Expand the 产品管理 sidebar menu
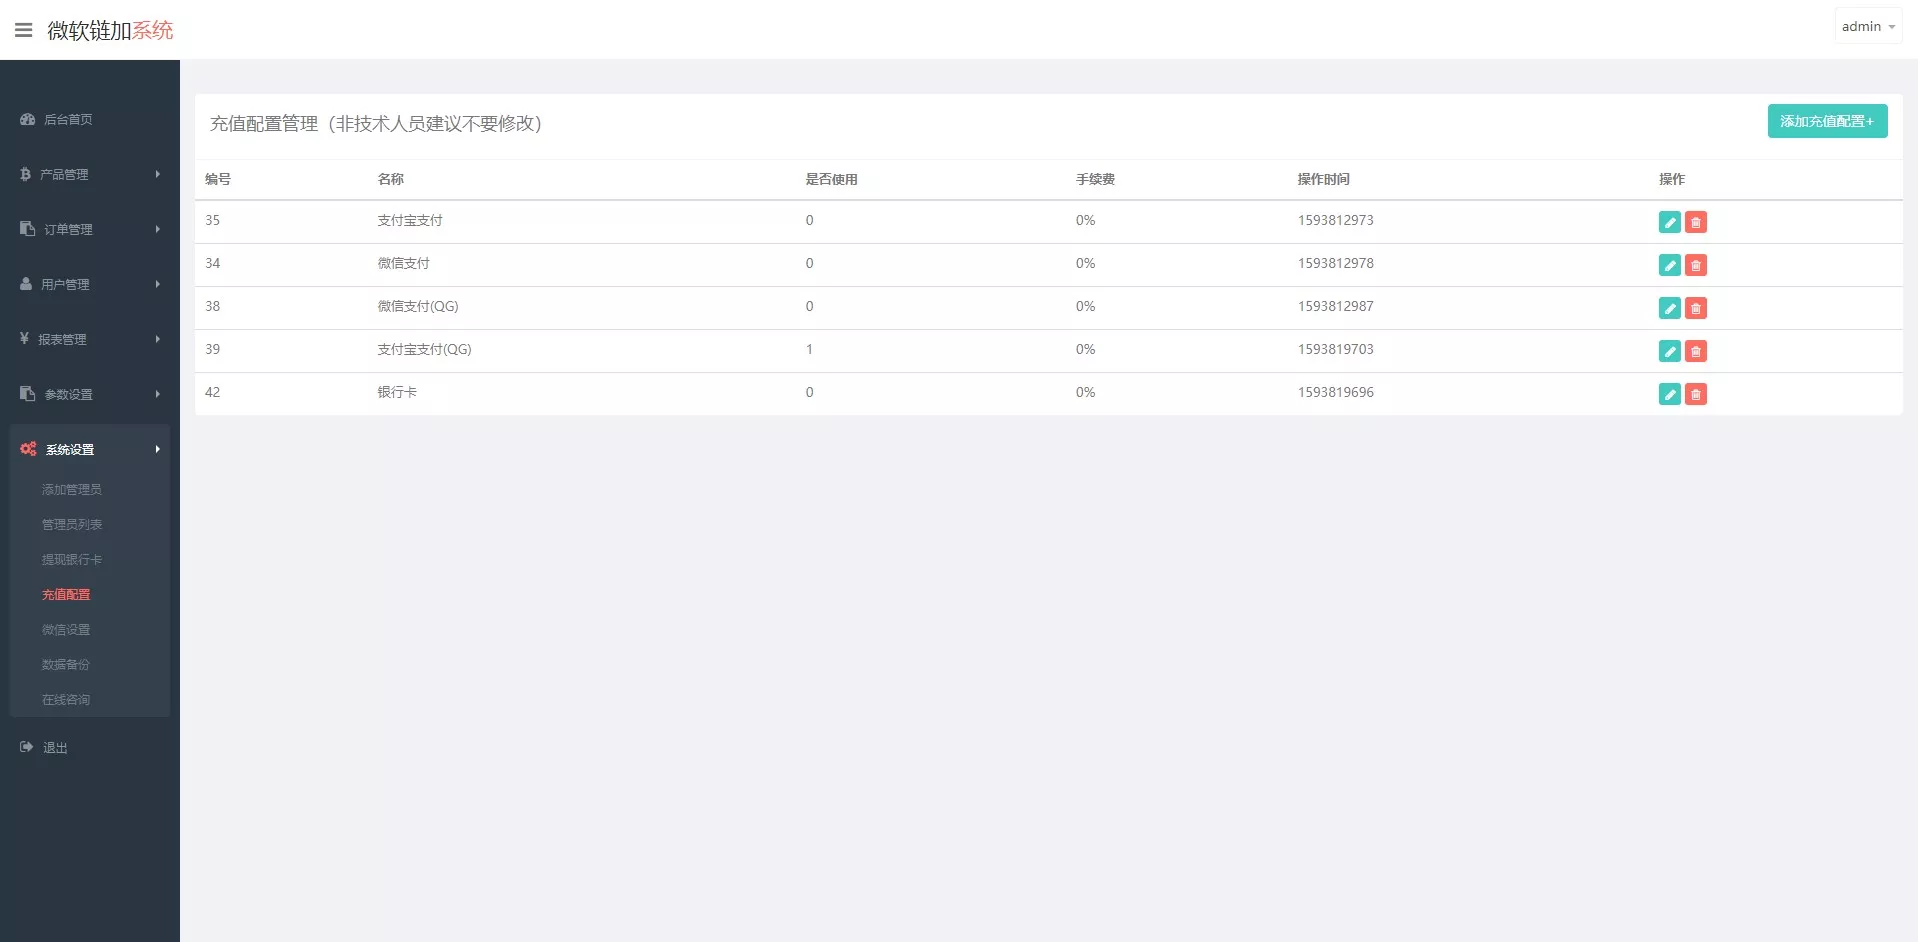The height and width of the screenshot is (942, 1918). 89,174
